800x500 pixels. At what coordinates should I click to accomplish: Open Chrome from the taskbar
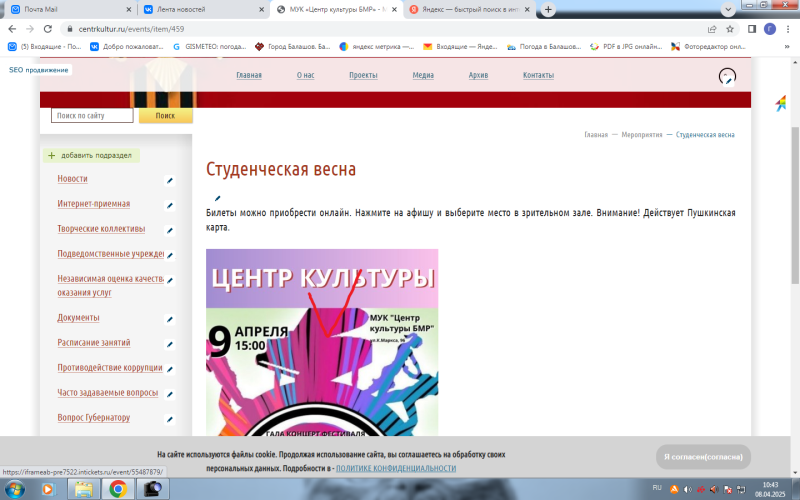click(118, 489)
